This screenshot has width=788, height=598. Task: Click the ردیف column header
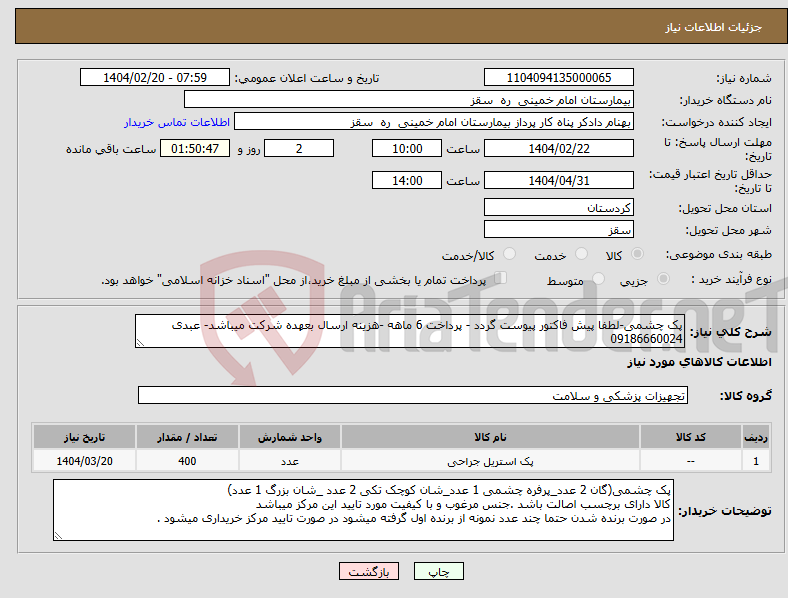coord(756,437)
